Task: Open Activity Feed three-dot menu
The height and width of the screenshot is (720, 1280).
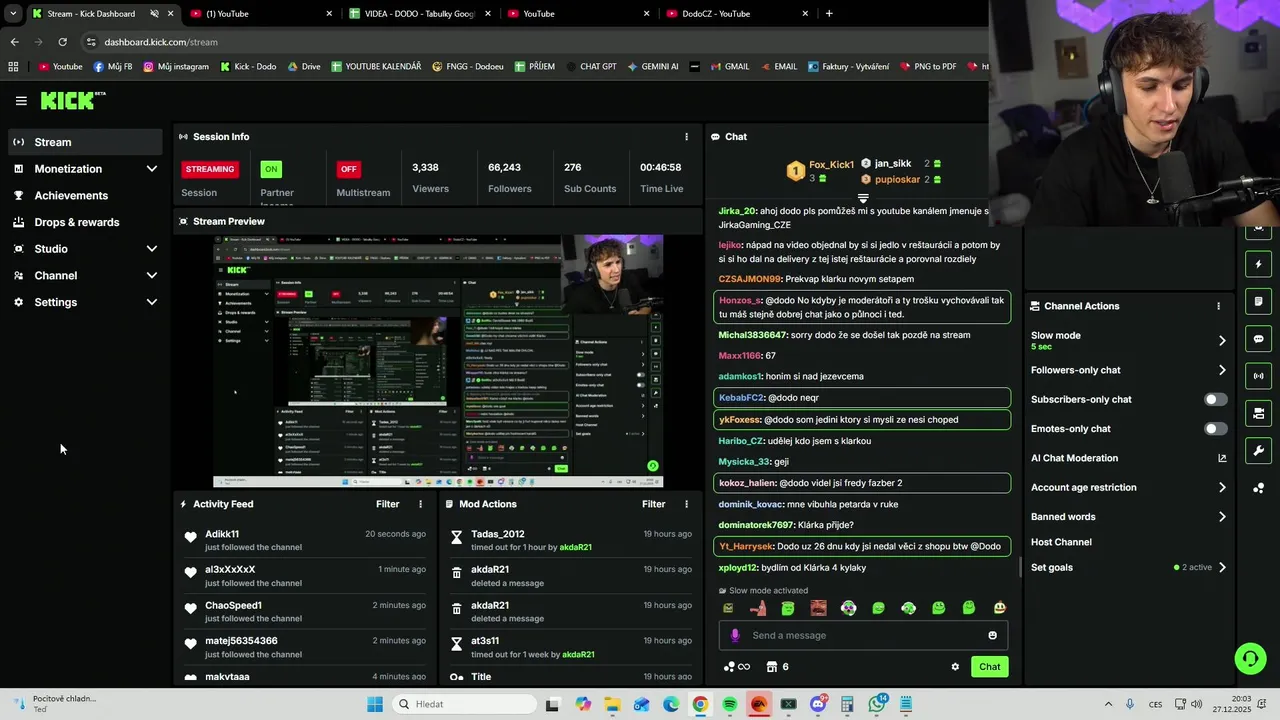Action: point(420,504)
